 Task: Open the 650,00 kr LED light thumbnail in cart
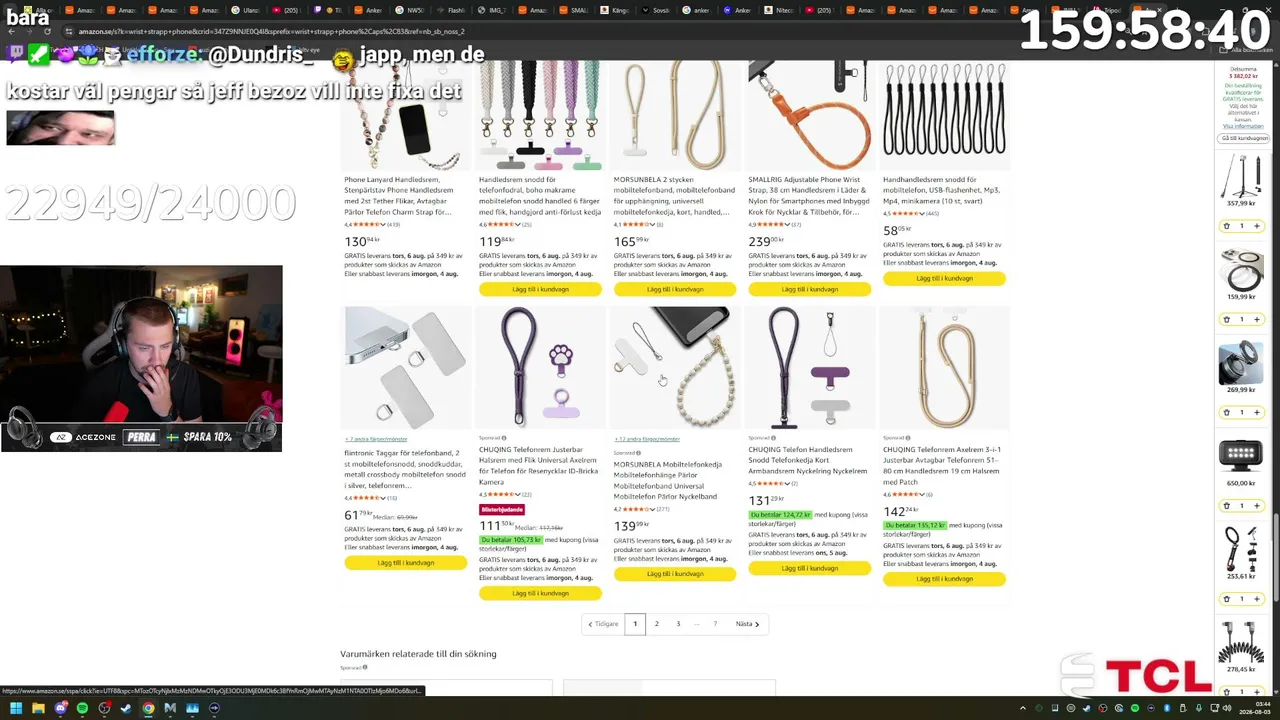[1241, 456]
